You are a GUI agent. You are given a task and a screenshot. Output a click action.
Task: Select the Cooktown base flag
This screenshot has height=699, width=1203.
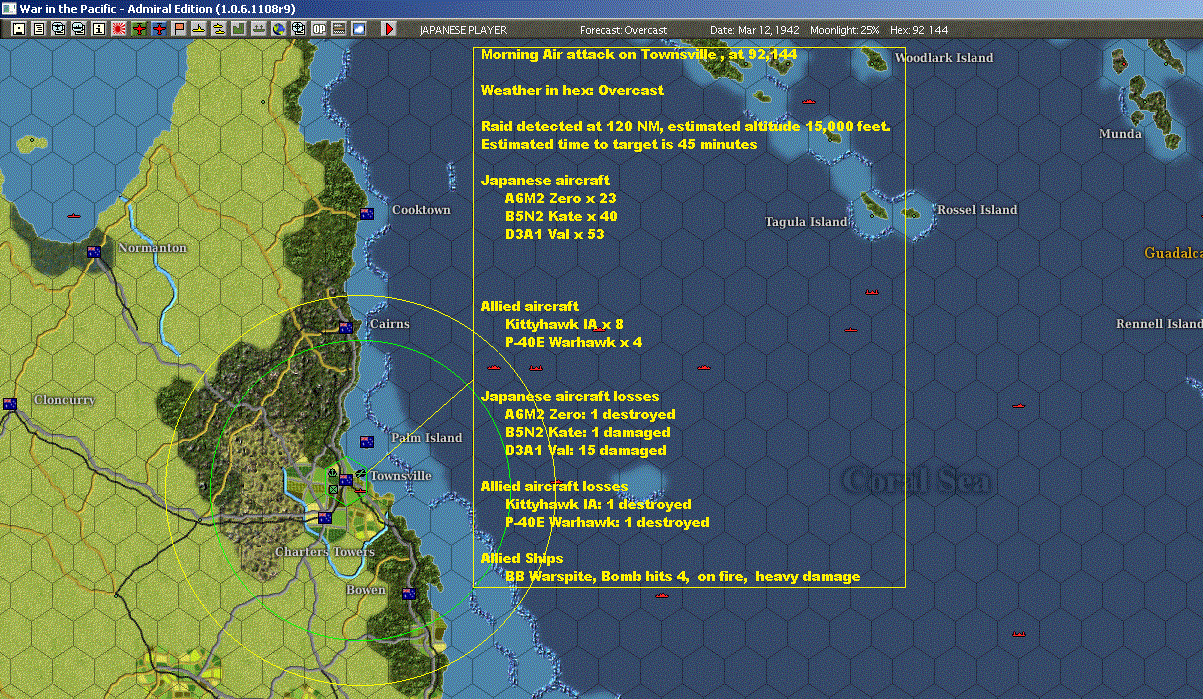click(367, 214)
